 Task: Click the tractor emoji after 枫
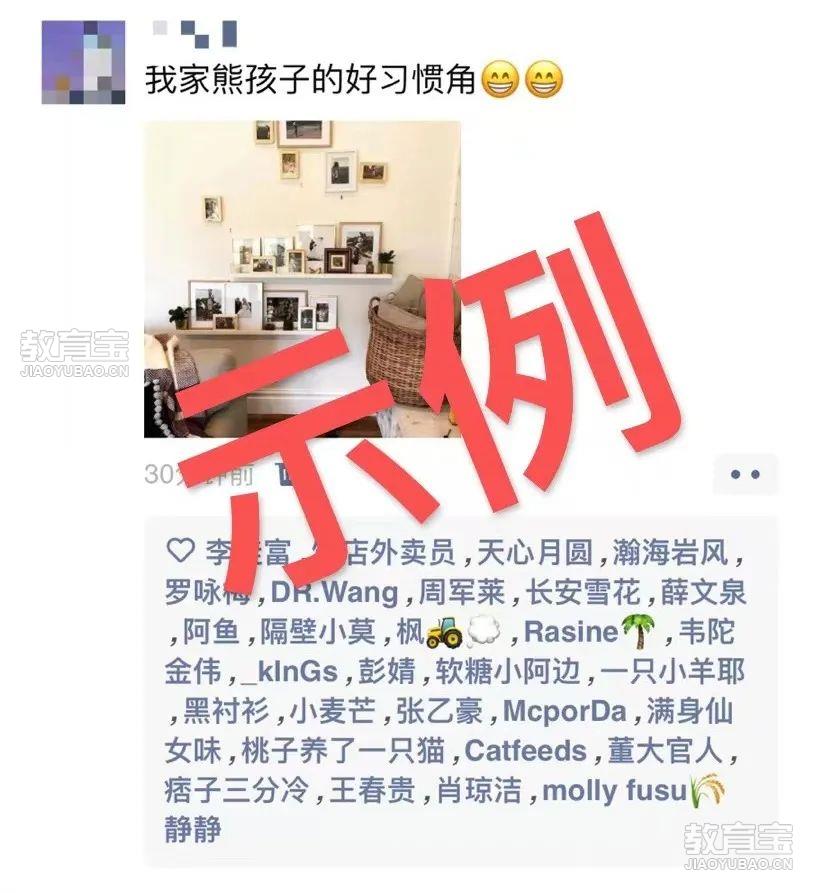coord(445,632)
